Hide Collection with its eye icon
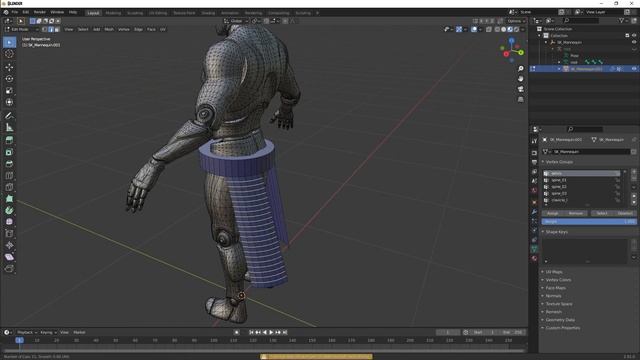The image size is (640, 360). click(x=634, y=36)
